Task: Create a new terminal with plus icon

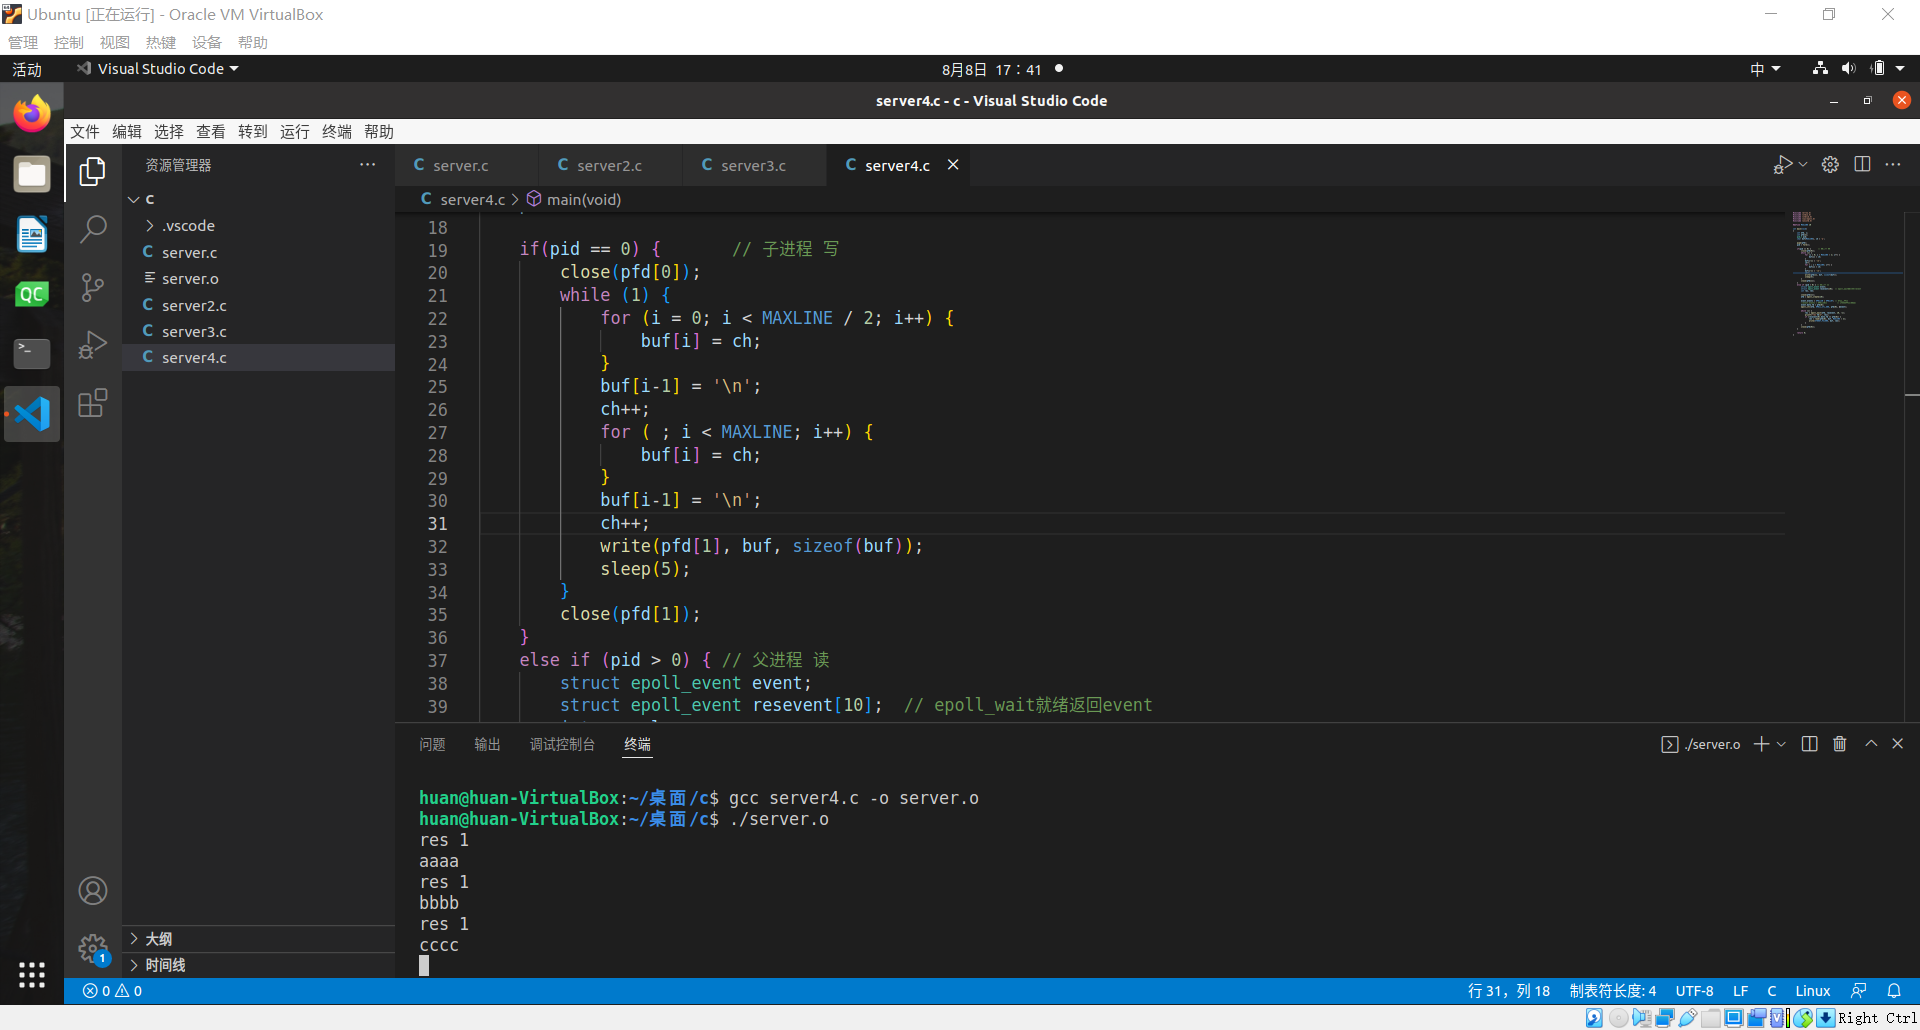Action: tap(1762, 744)
